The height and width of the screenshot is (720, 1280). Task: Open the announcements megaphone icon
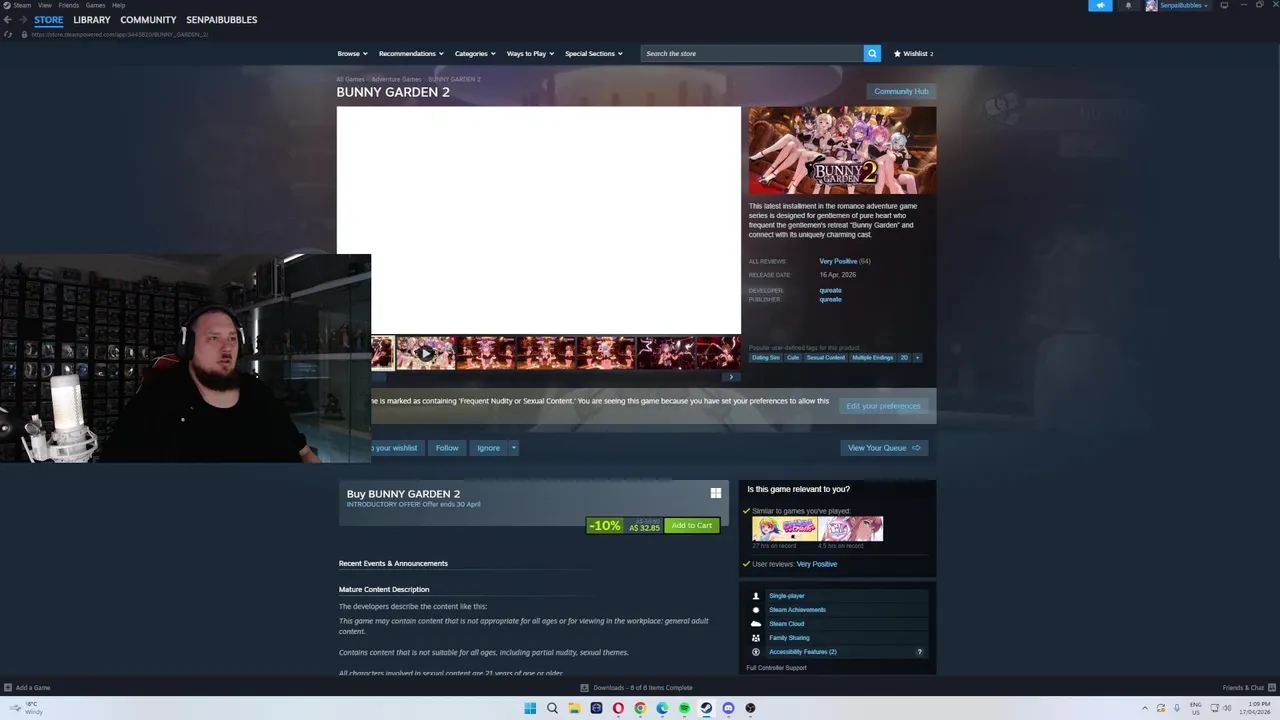1100,5
